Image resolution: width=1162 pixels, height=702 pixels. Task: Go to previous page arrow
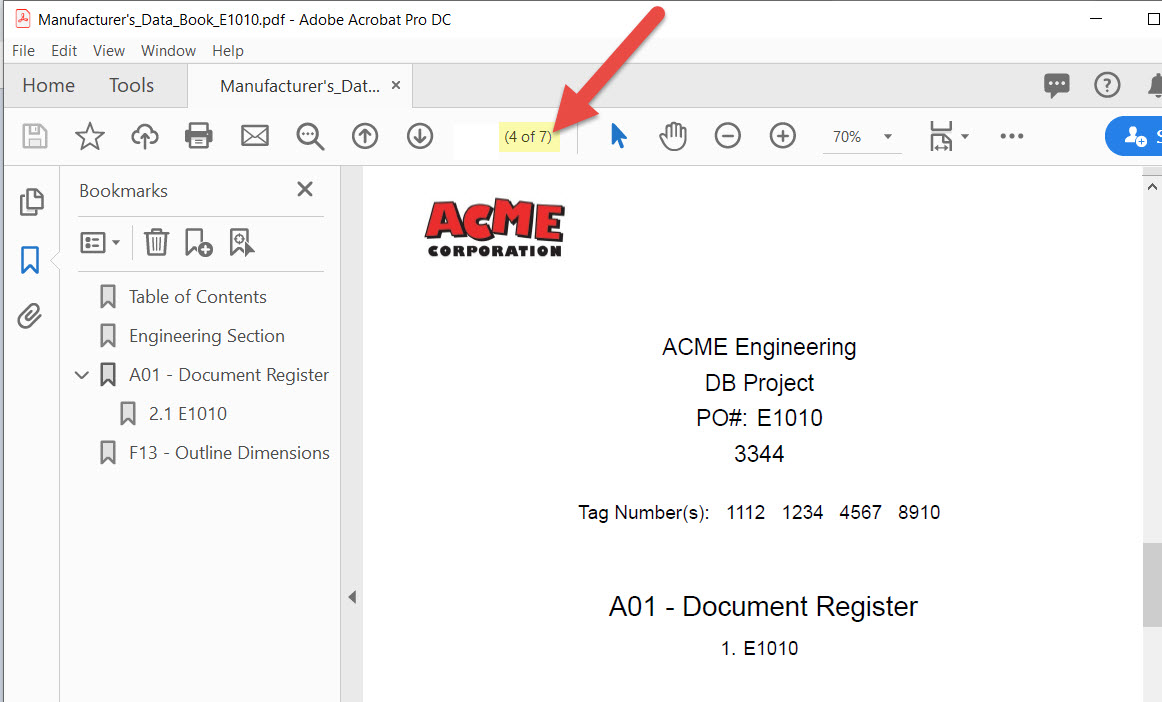(x=365, y=136)
